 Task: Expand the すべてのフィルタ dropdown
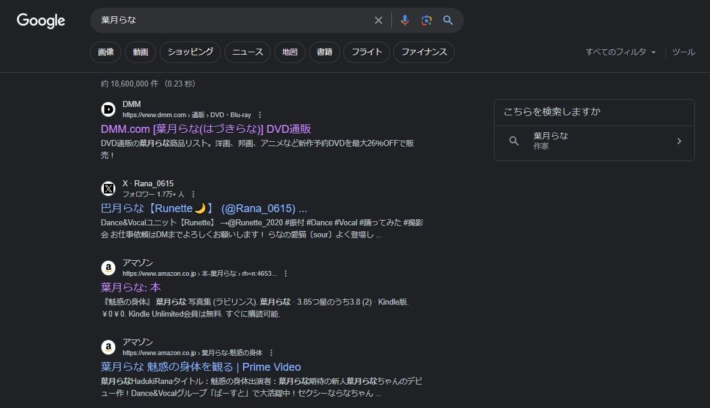click(x=620, y=52)
